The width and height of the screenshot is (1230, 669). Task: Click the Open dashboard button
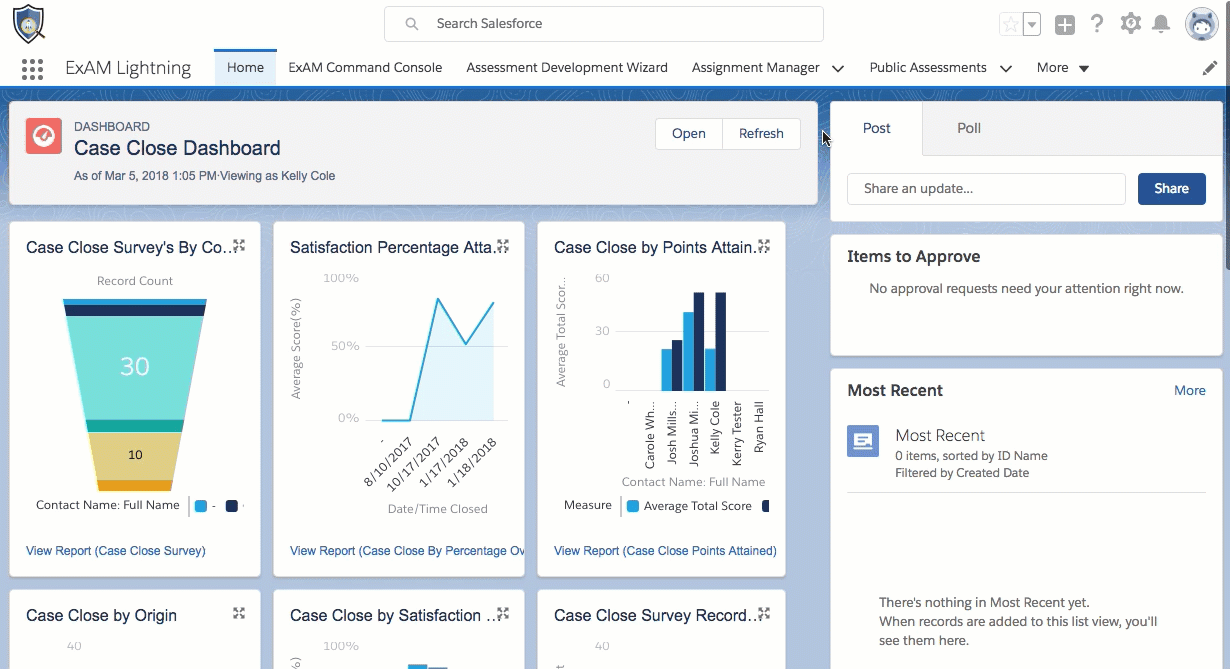pyautogui.click(x=689, y=134)
